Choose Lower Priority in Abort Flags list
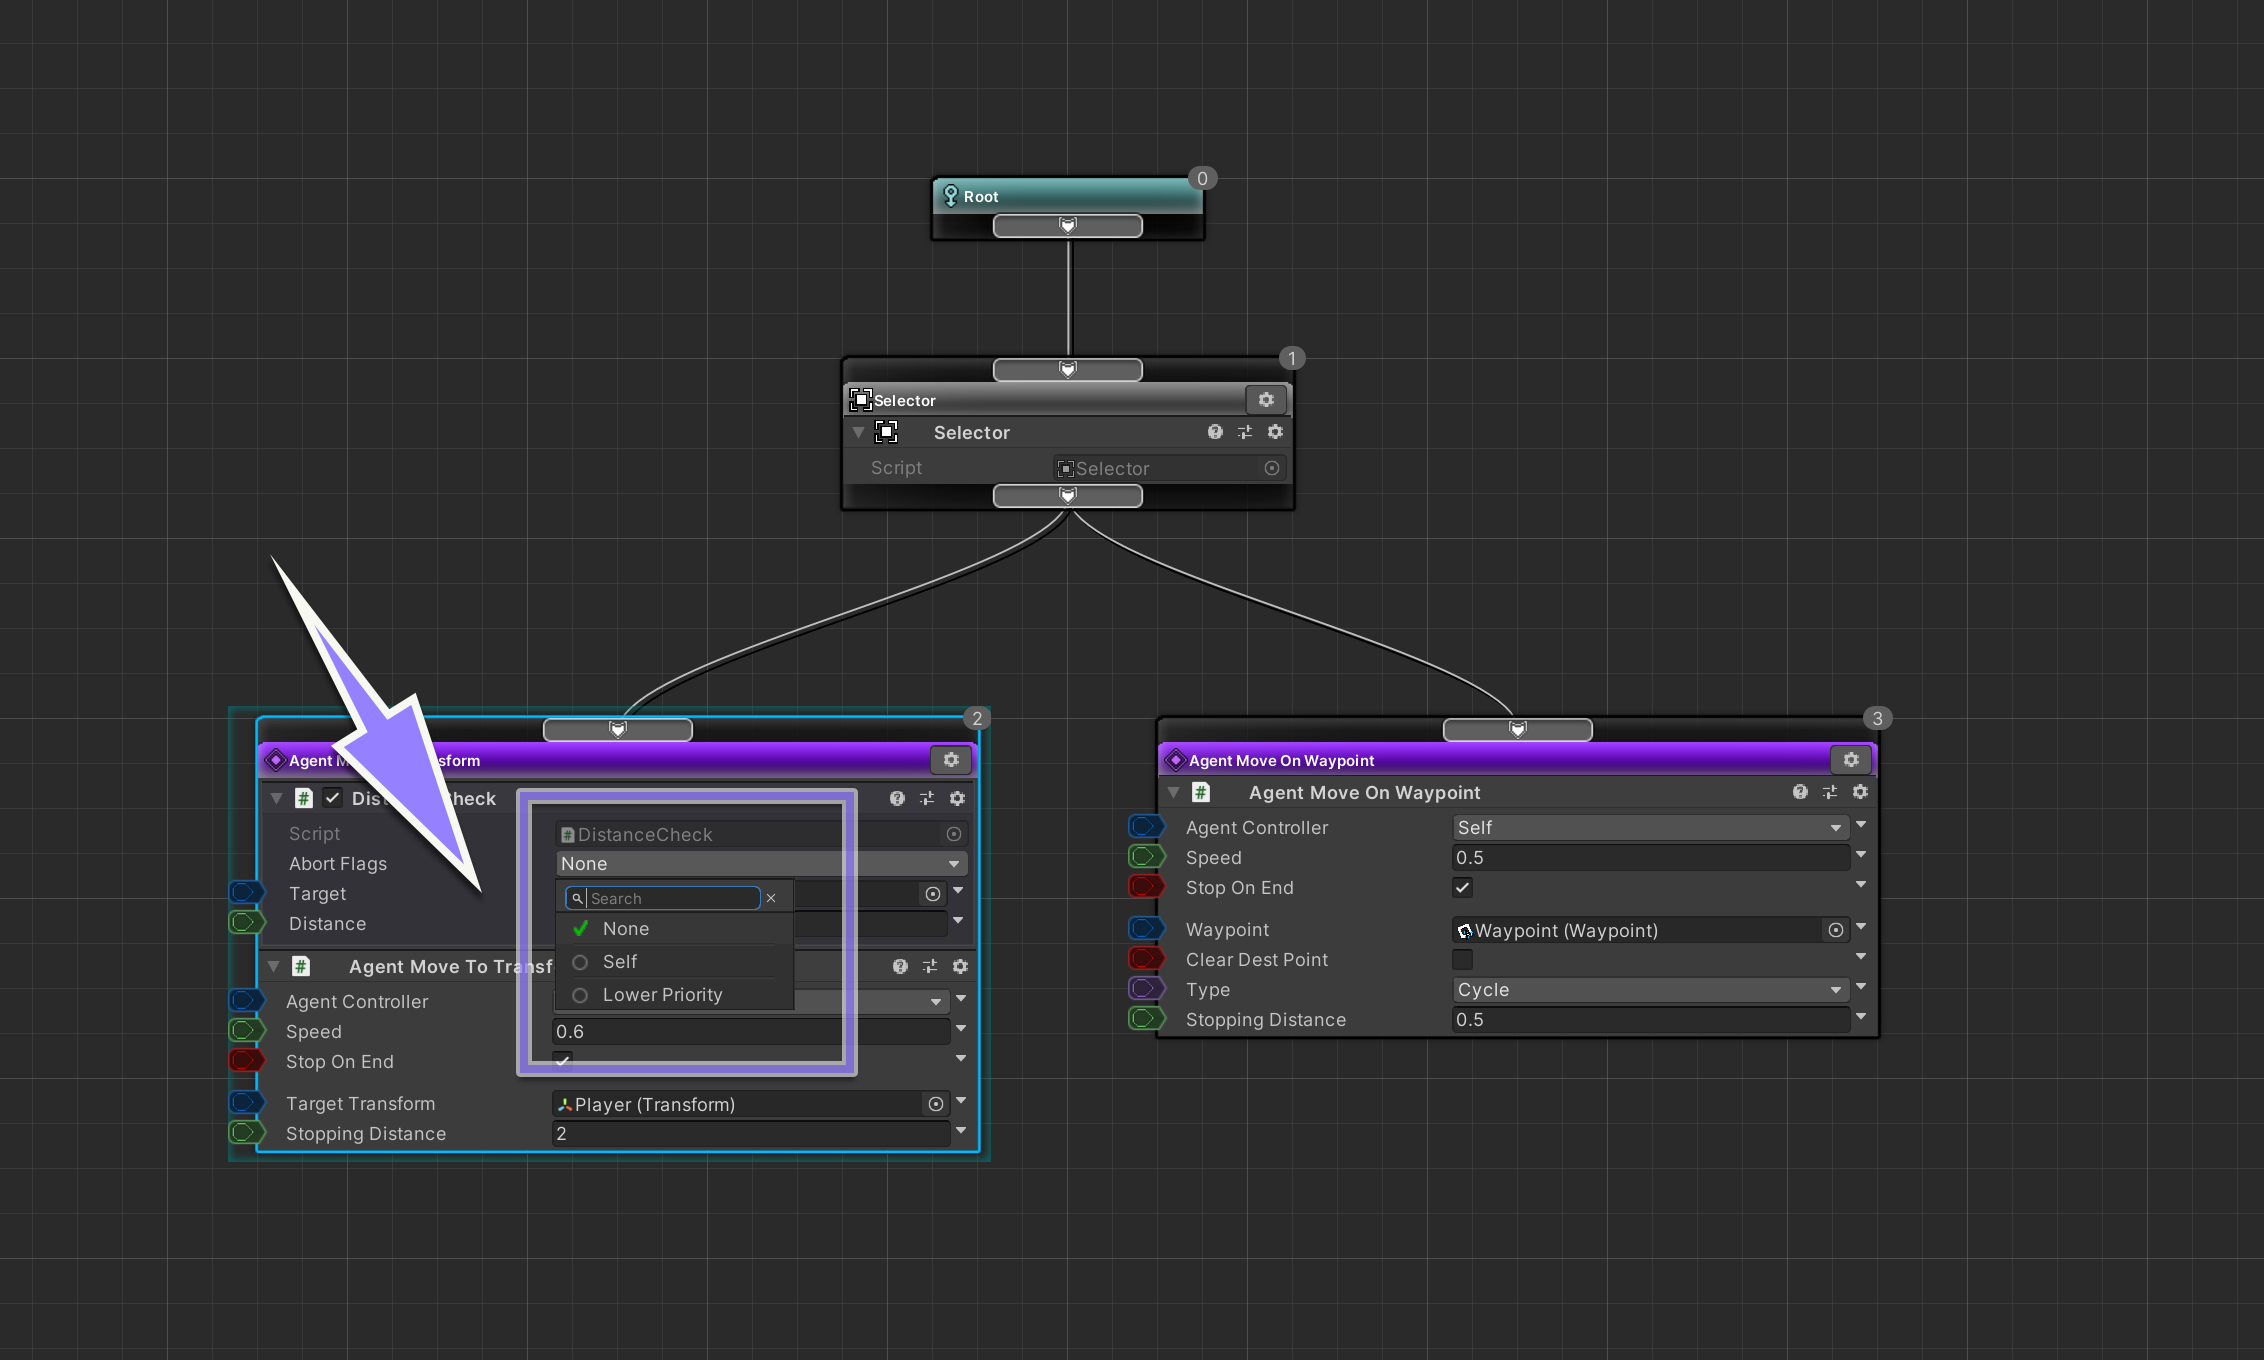This screenshot has height=1360, width=2264. click(x=662, y=995)
